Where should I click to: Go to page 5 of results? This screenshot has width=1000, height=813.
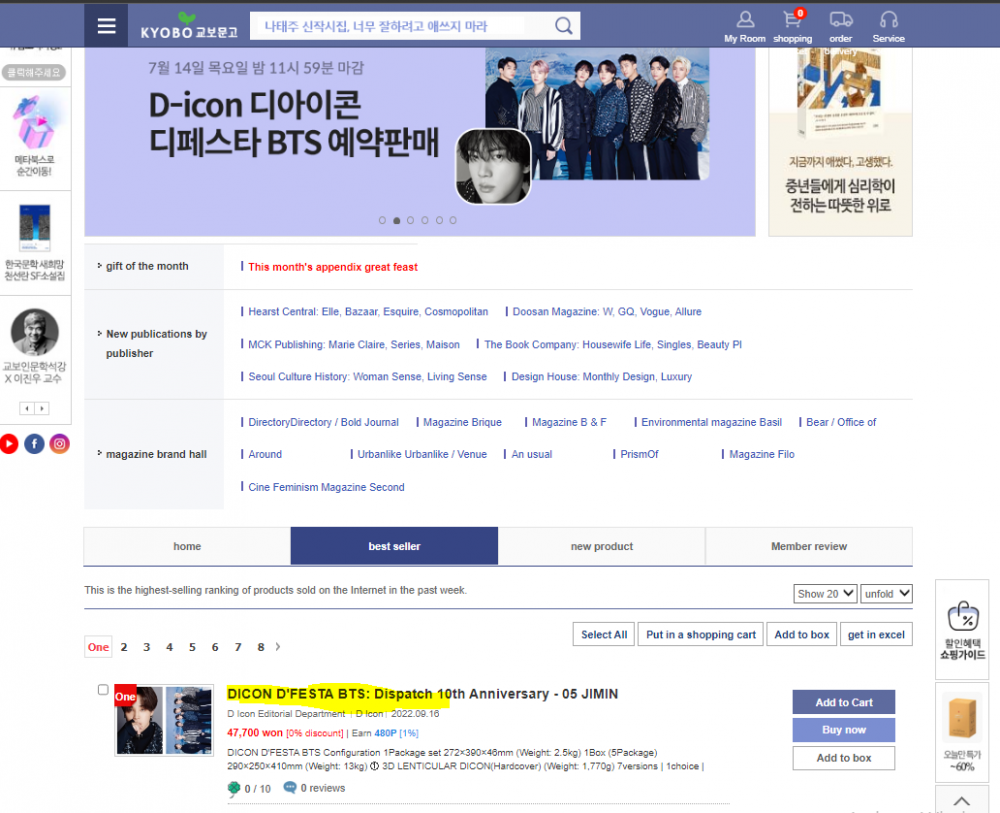point(192,647)
